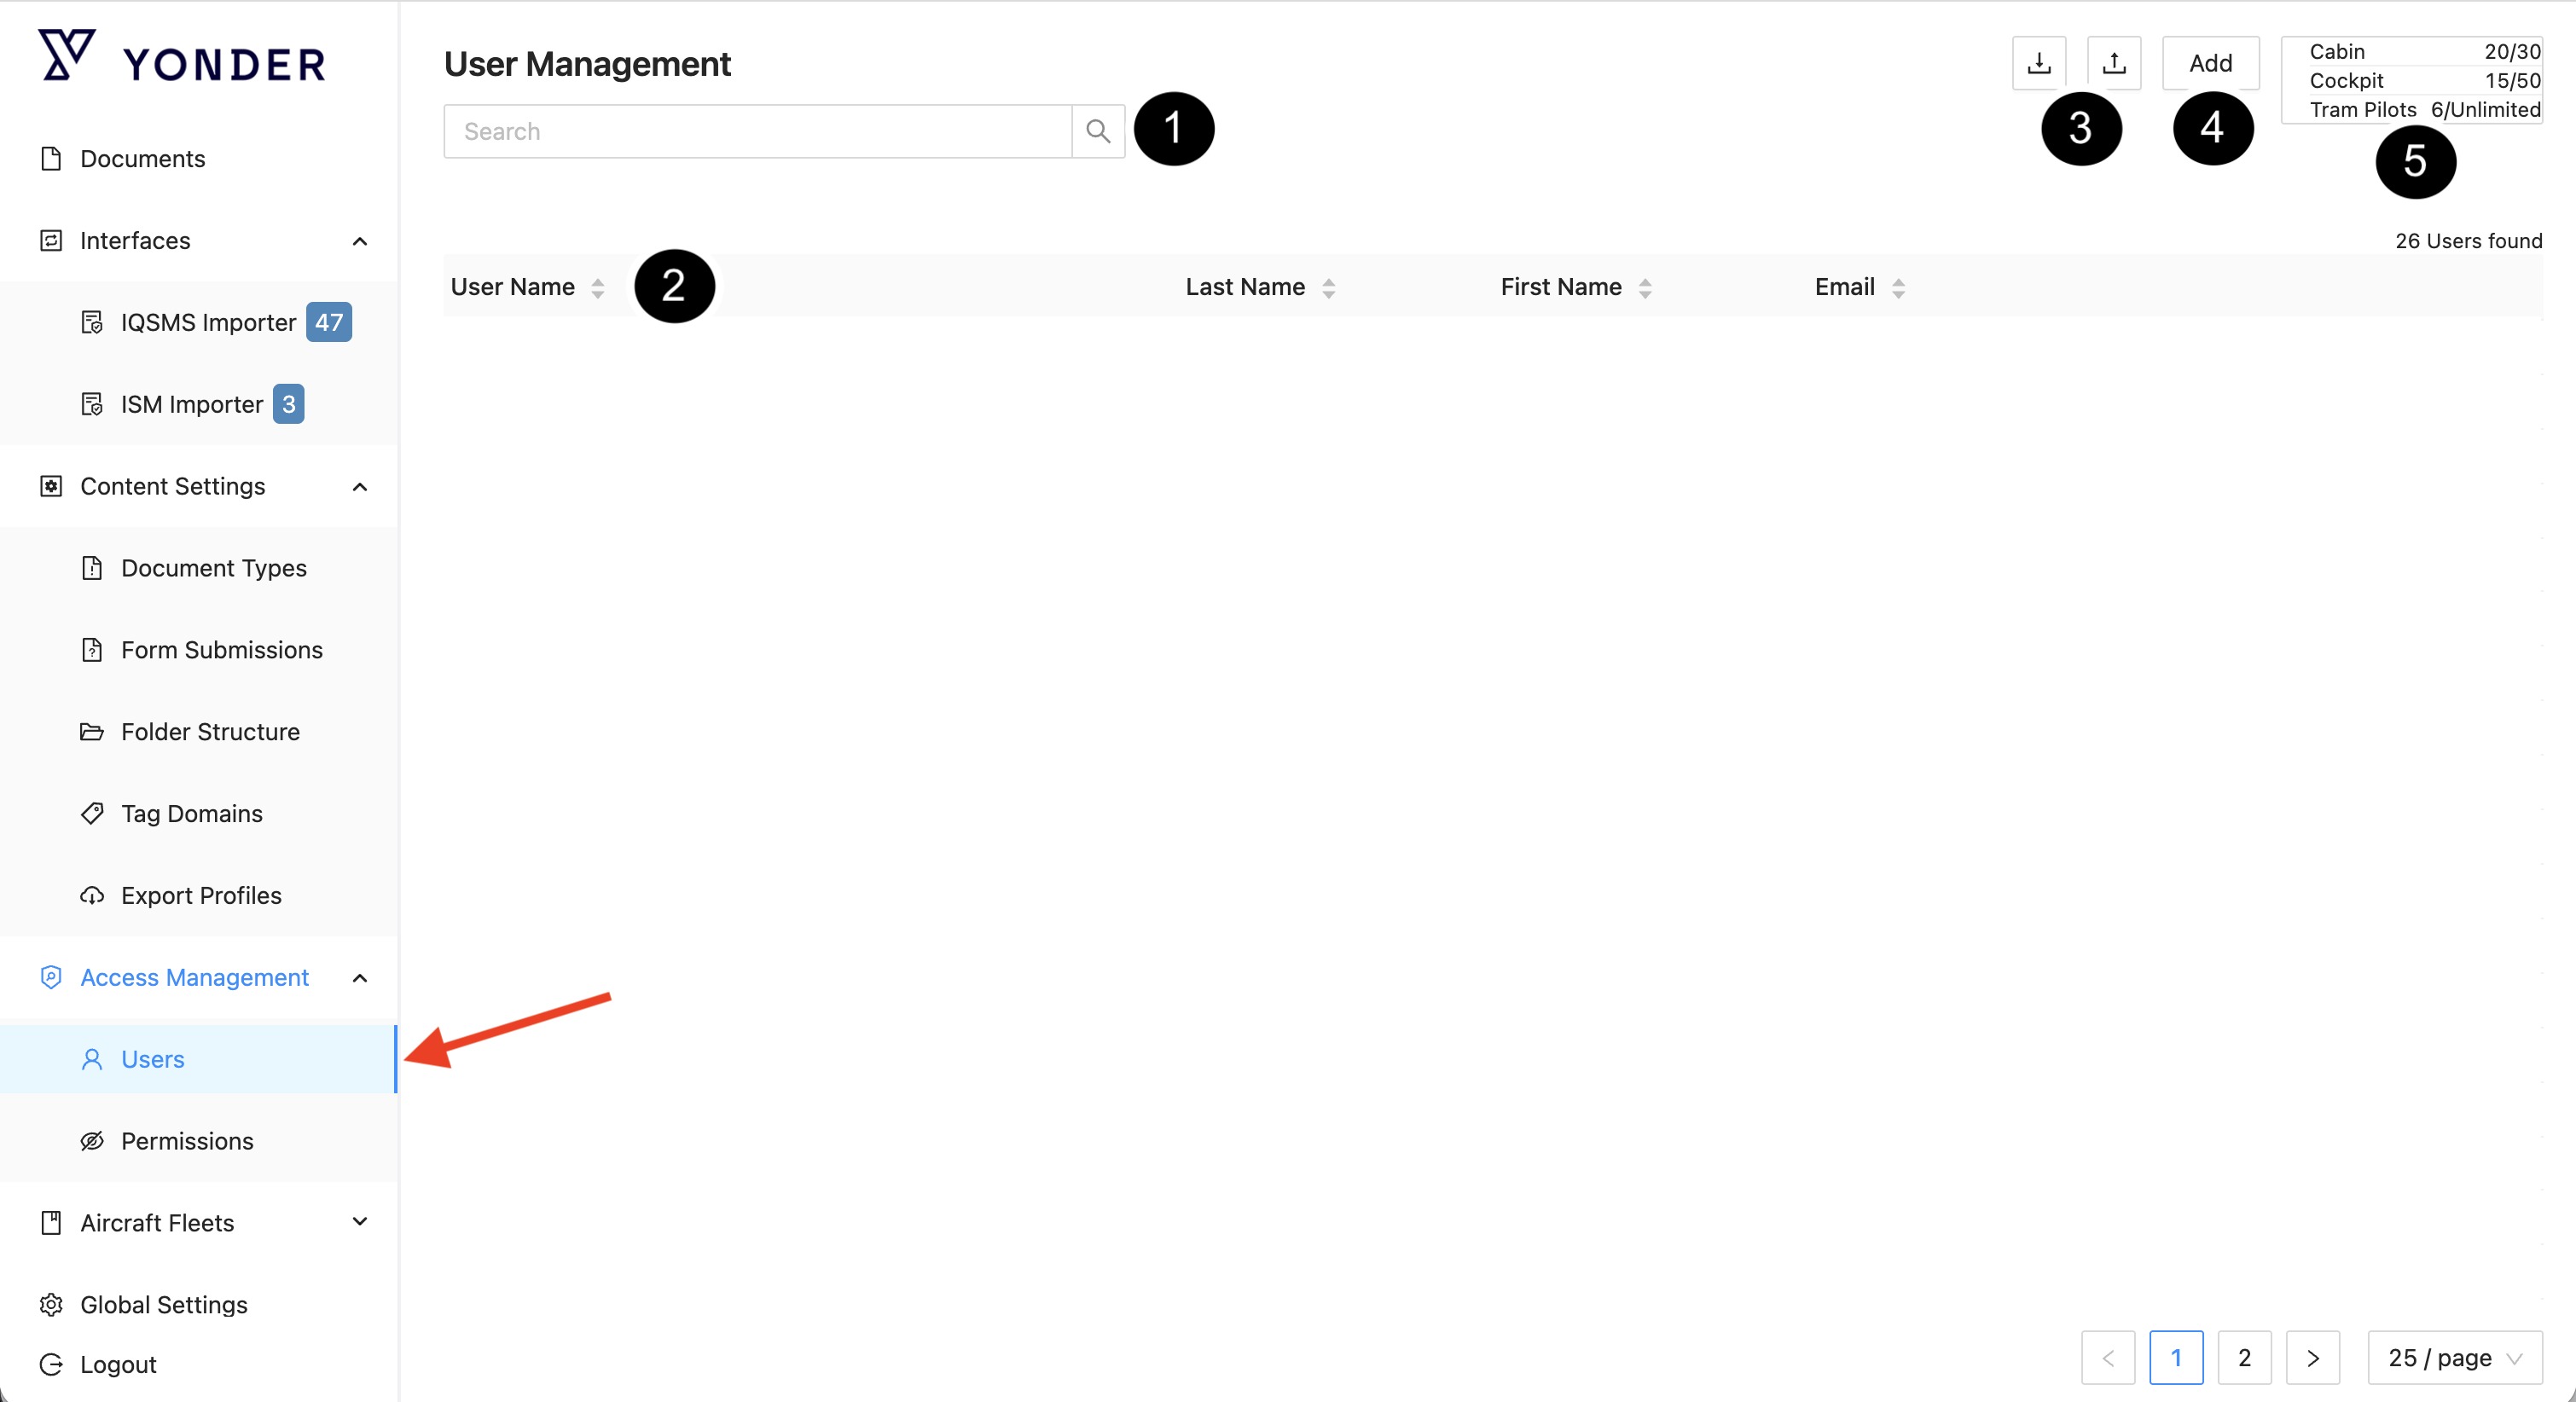2576x1402 pixels.
Task: Open IQSMS Importer from sidebar
Action: click(x=208, y=322)
